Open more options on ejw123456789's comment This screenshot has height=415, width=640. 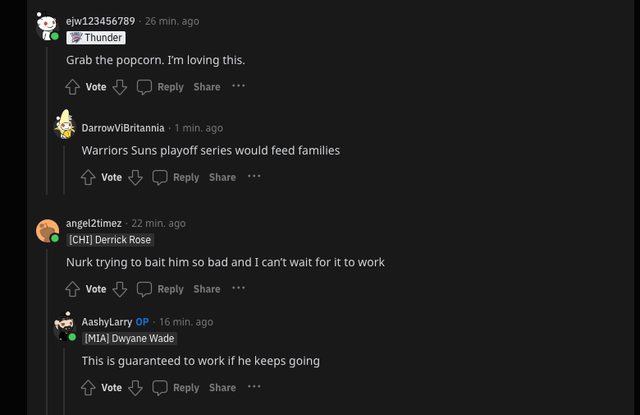click(x=238, y=86)
